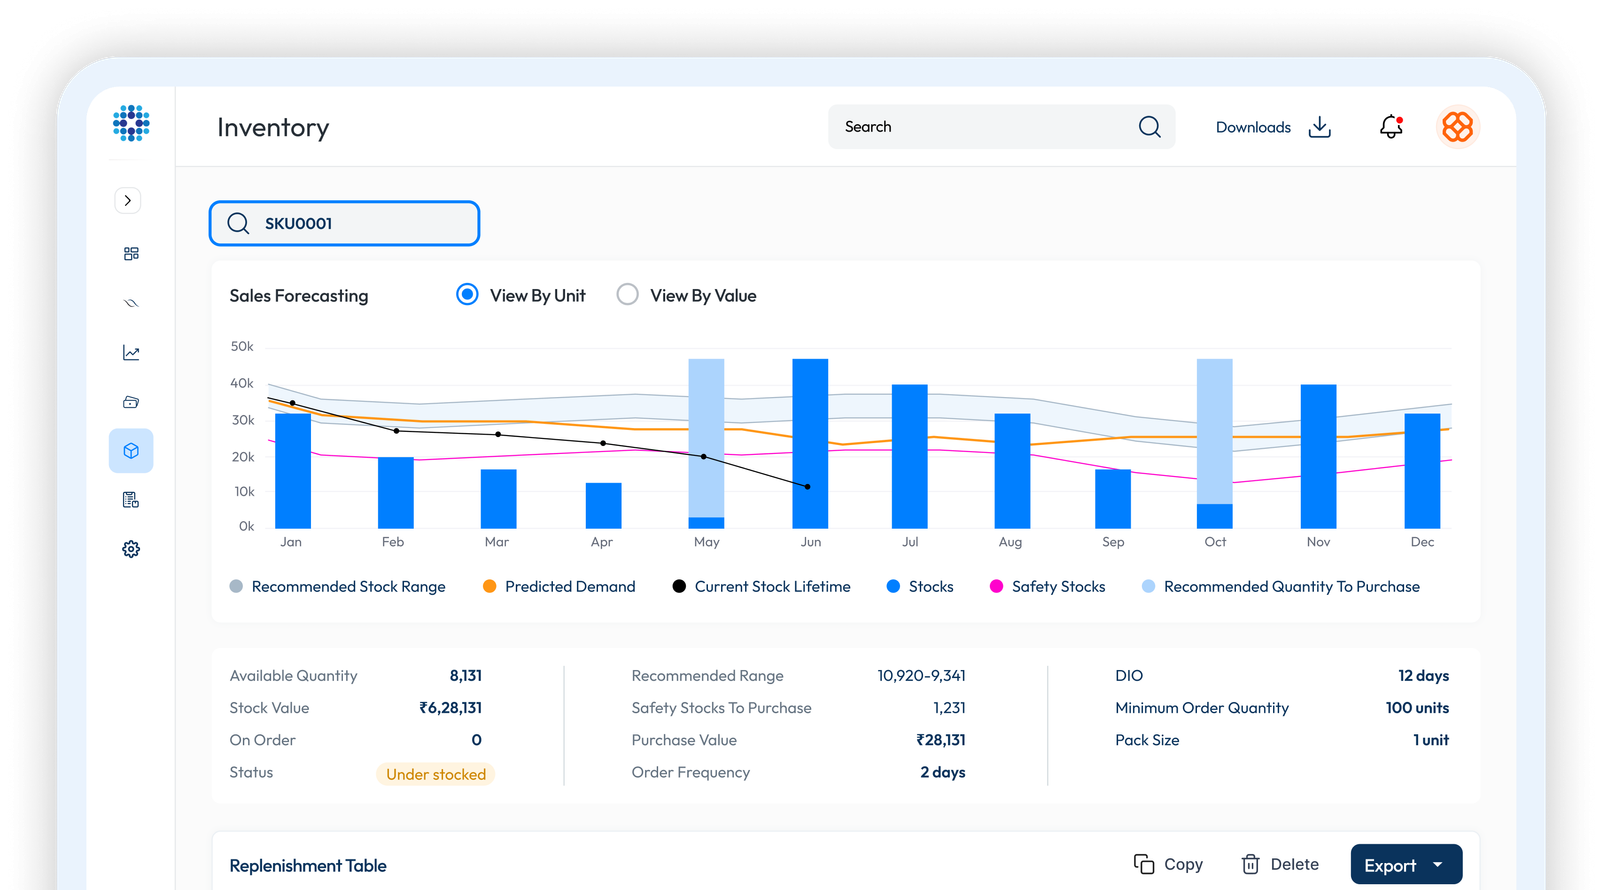This screenshot has height=890, width=1600.
Task: Open the reports document icon in sidebar
Action: pos(131,500)
